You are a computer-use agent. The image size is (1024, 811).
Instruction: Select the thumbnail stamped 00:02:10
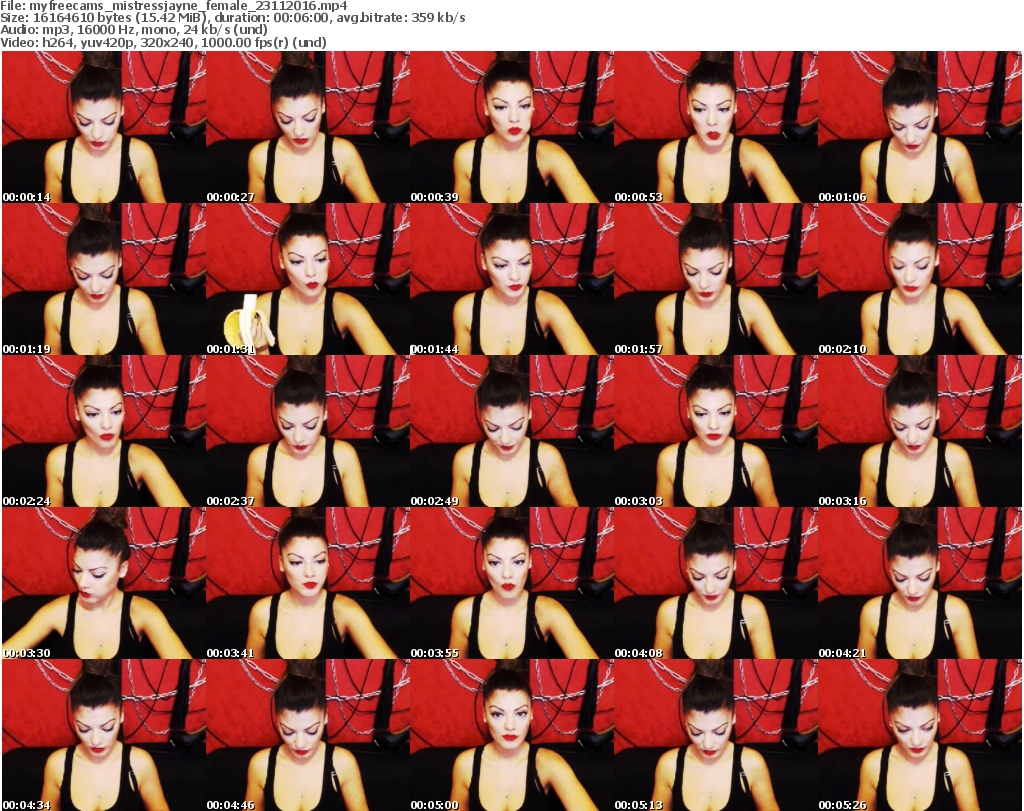pyautogui.click(x=920, y=279)
